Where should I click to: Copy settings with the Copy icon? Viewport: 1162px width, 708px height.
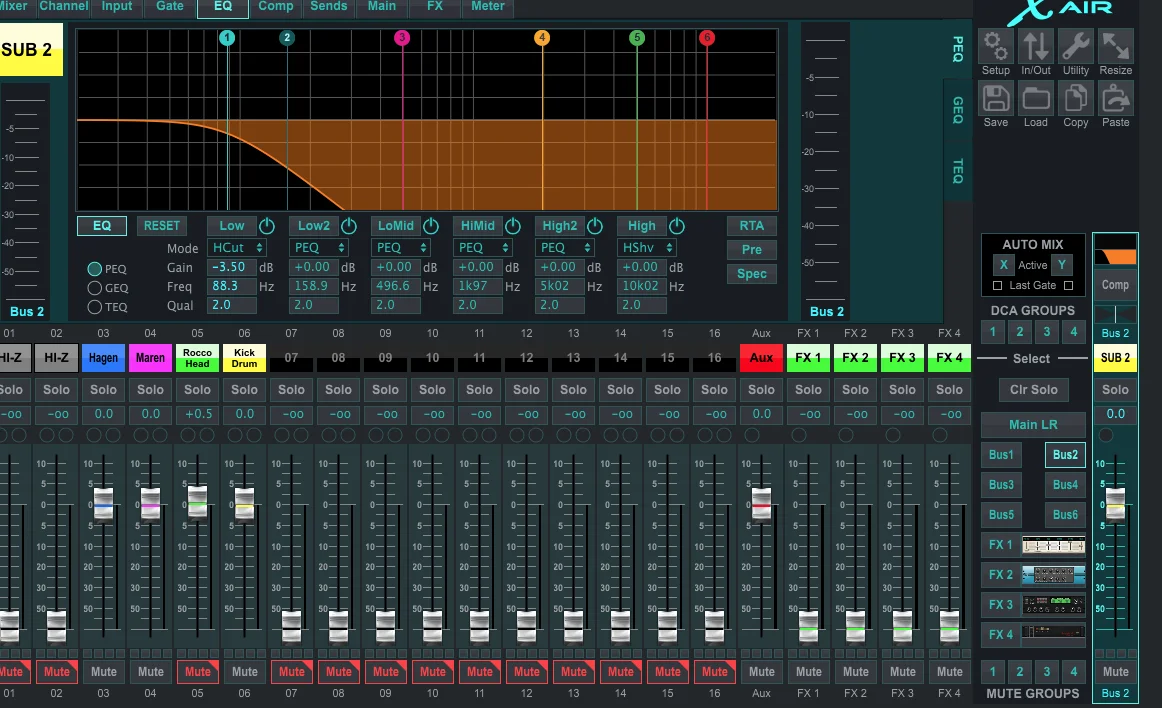coord(1076,99)
